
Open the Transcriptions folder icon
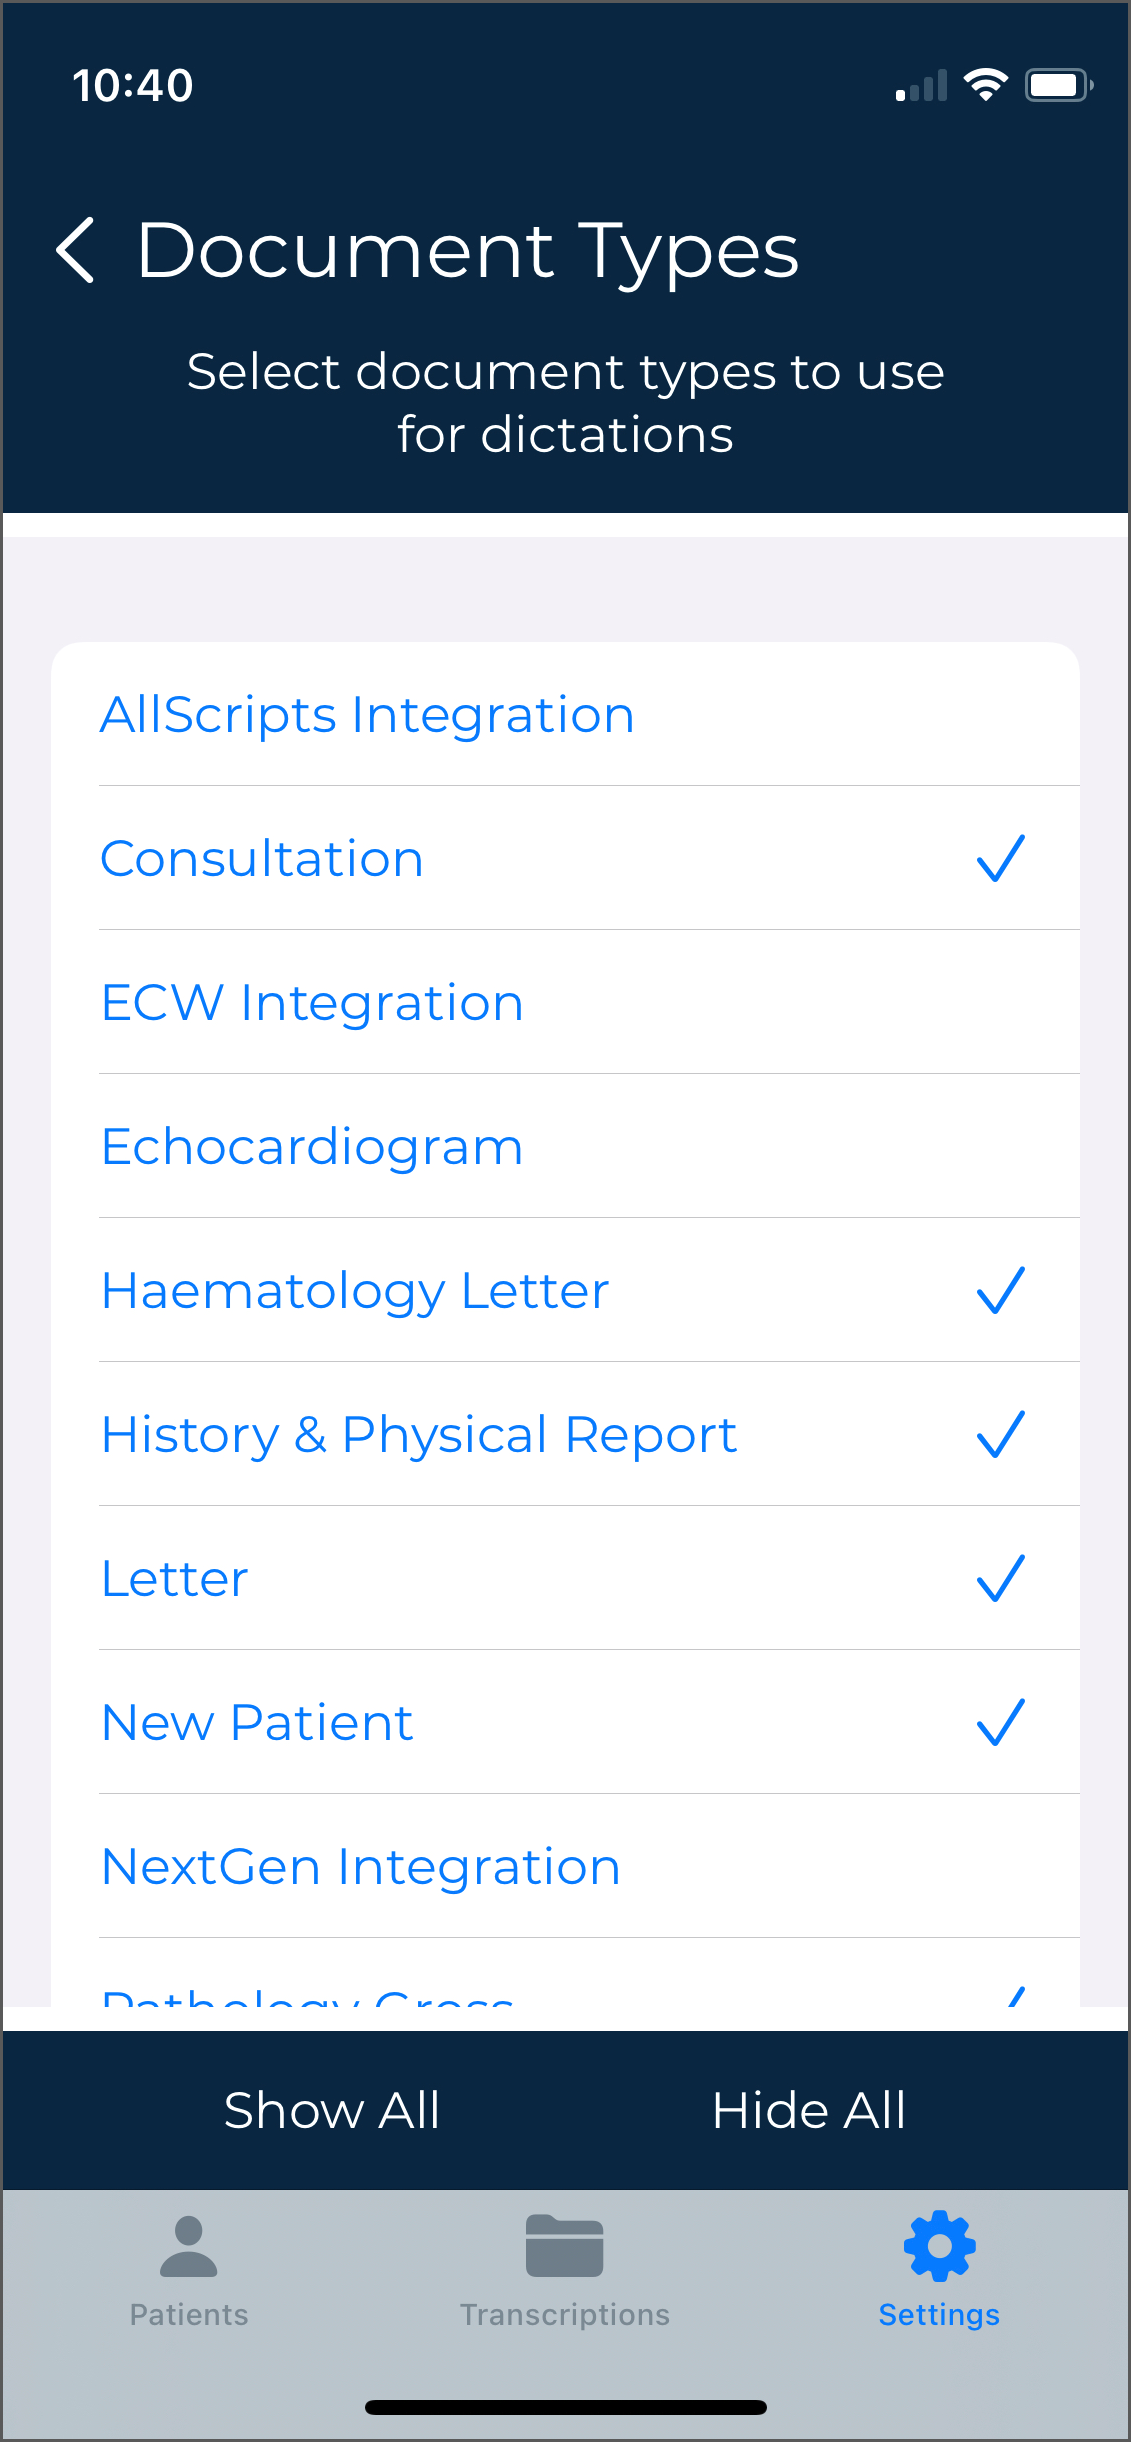pos(564,2246)
